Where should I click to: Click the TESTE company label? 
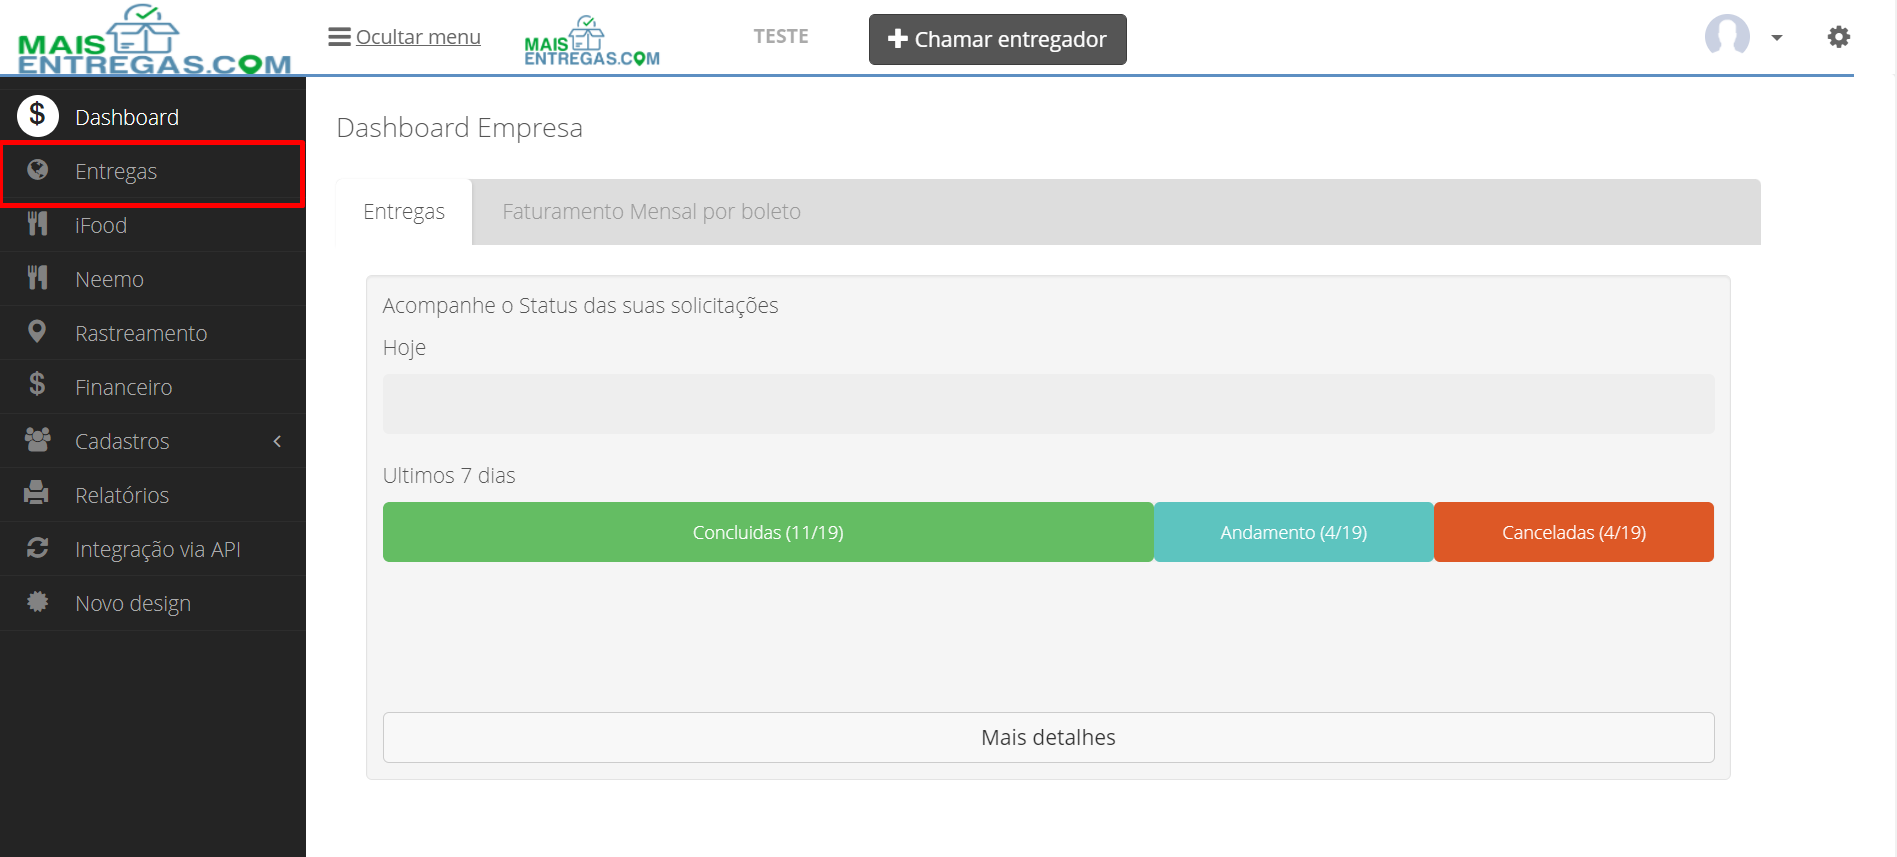[x=781, y=36]
